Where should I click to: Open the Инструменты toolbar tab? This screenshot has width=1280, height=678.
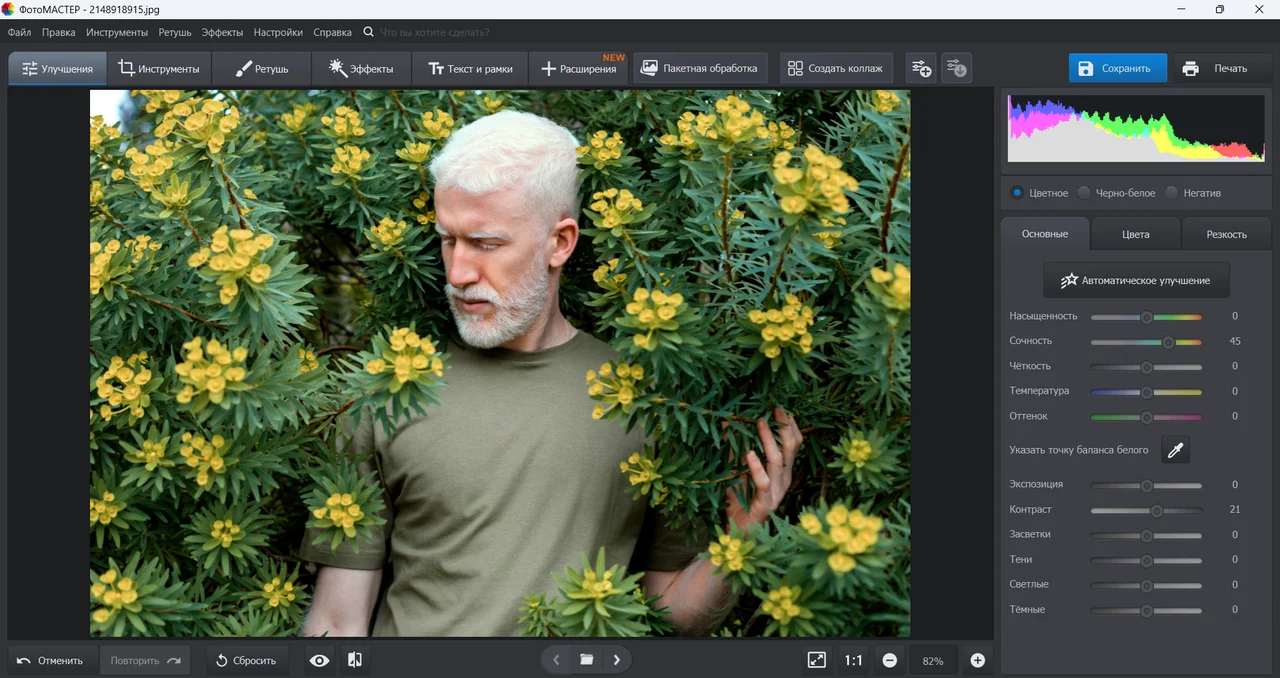(158, 68)
